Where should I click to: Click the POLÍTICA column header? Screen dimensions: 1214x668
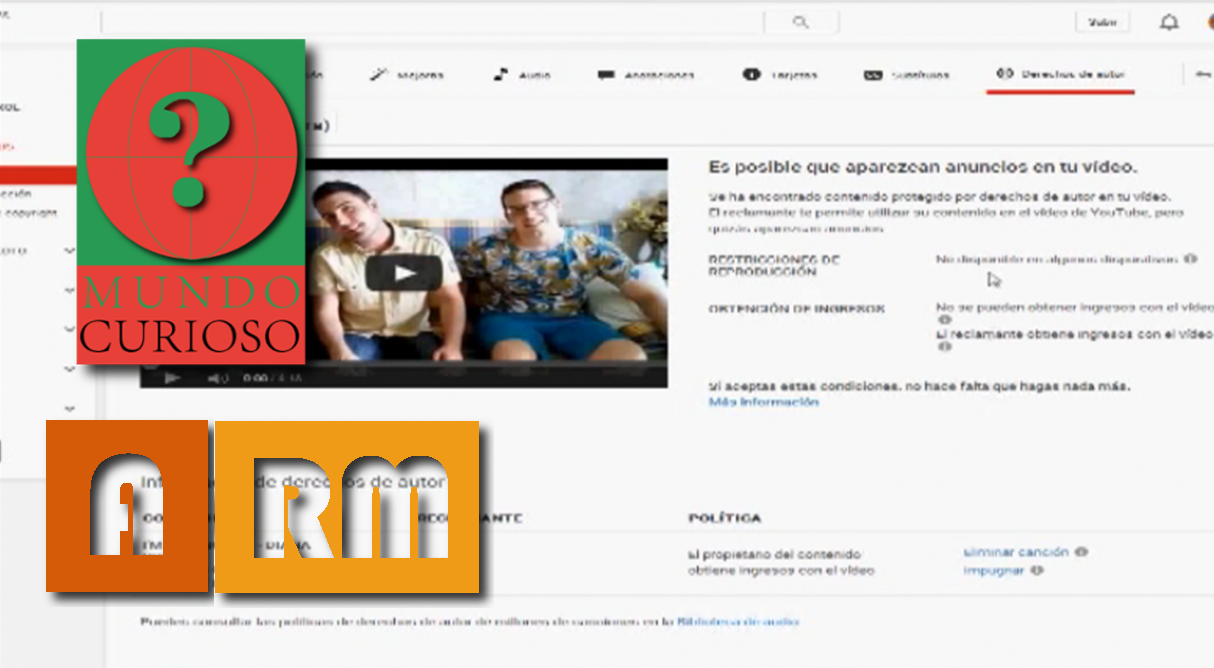point(724,518)
